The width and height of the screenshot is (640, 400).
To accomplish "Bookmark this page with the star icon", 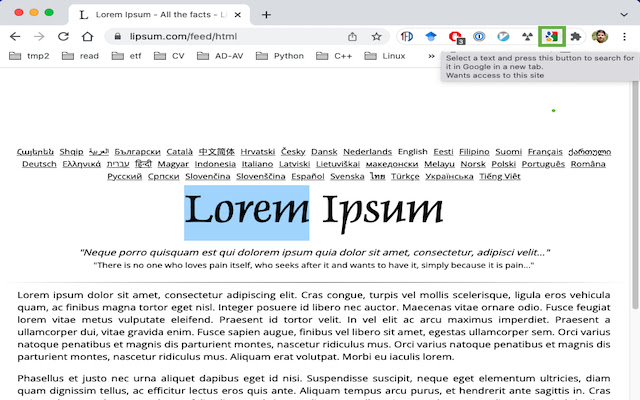I will tap(377, 36).
